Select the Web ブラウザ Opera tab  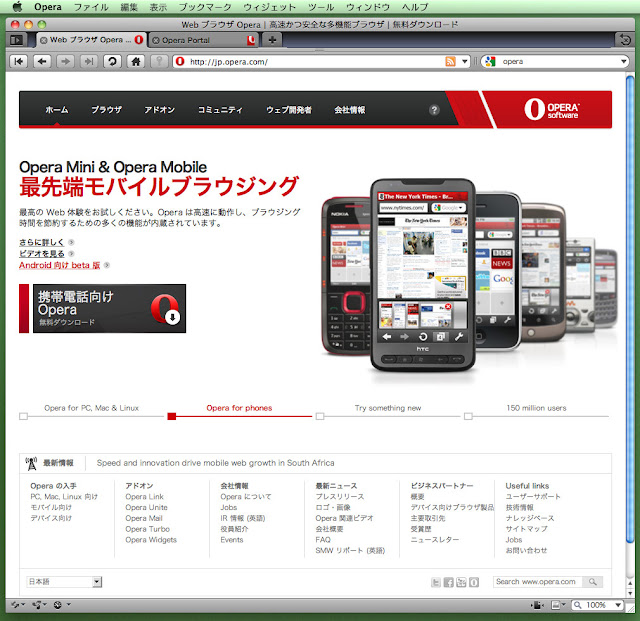[x=91, y=40]
